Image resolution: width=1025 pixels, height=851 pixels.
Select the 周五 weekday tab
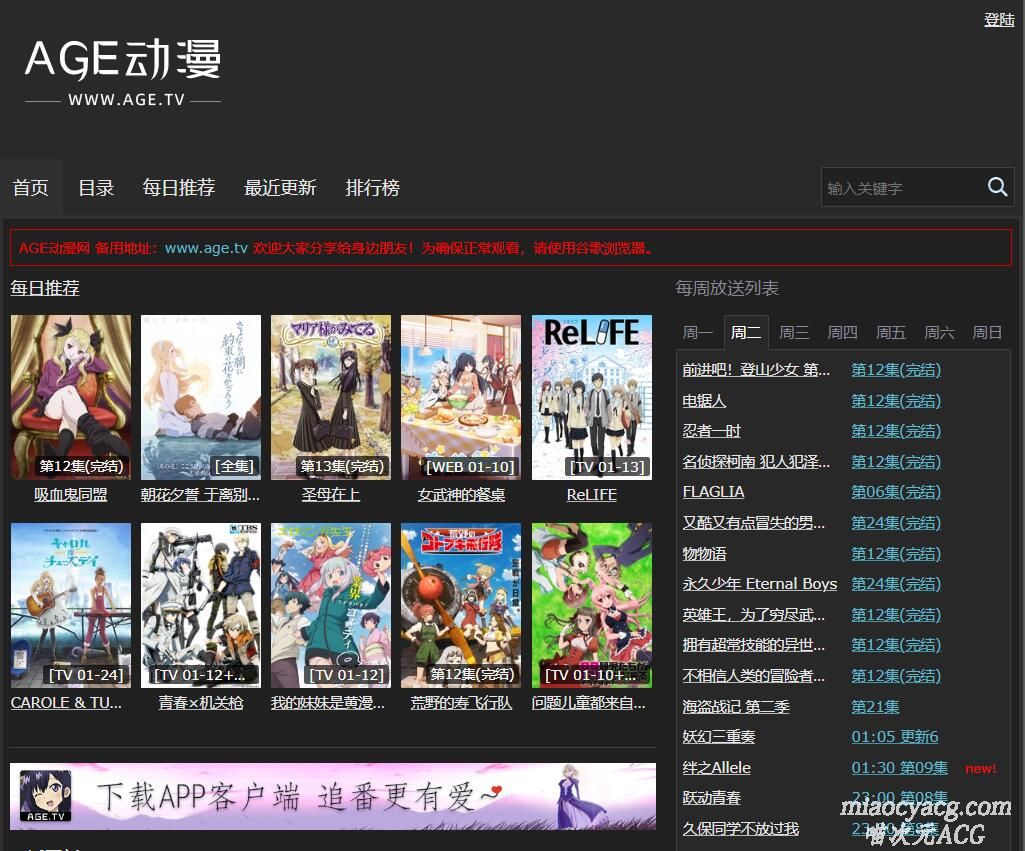891,333
